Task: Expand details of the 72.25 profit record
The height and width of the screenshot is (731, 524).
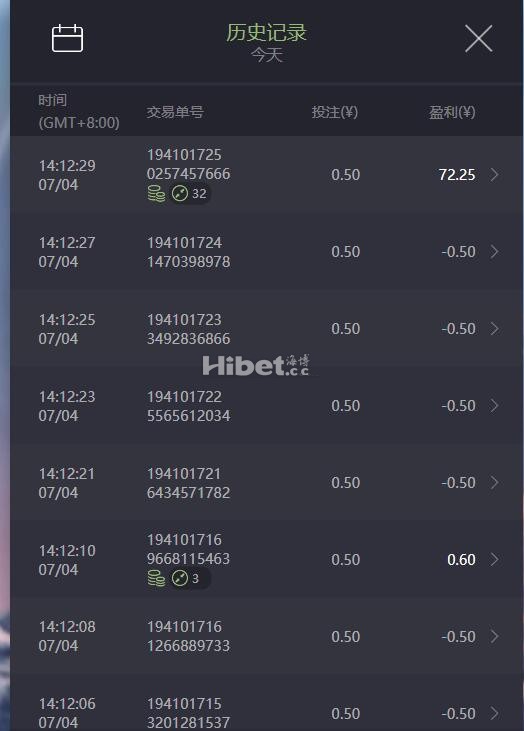Action: (x=494, y=175)
